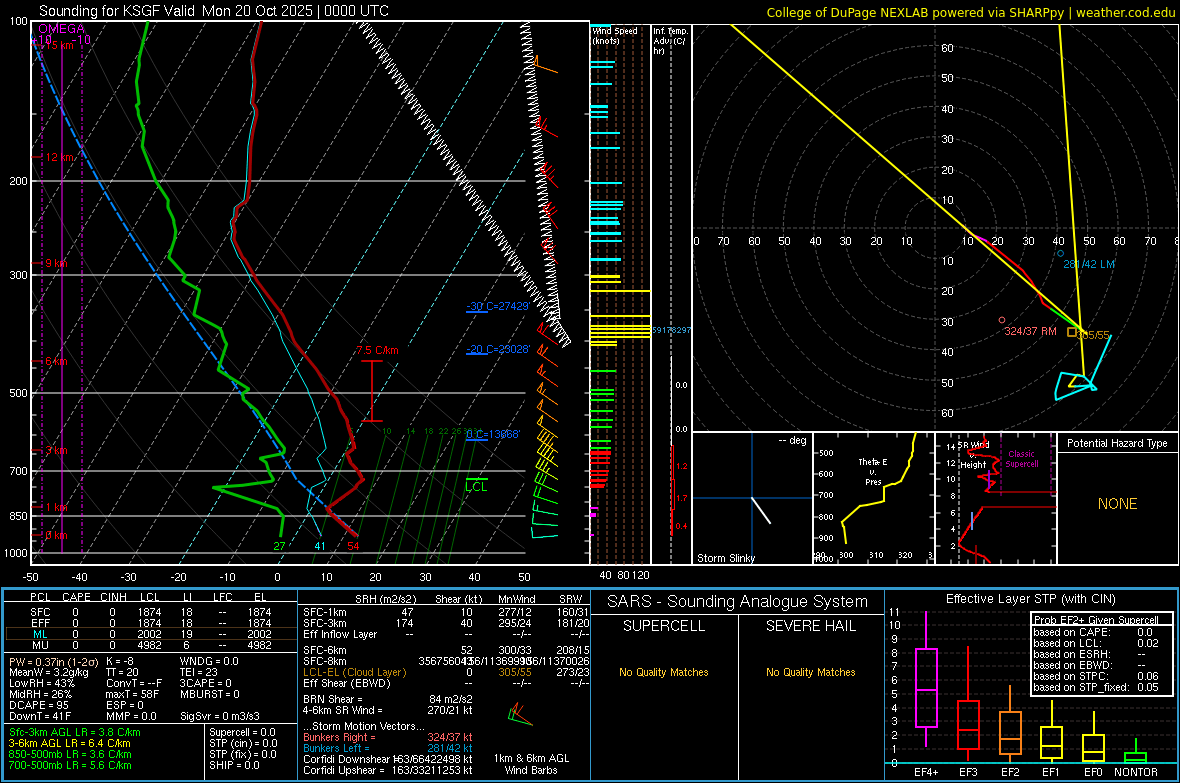Screen dimensions: 1180x783
Task: Click the SUPERCELL column heading in SARS
Action: click(x=664, y=626)
